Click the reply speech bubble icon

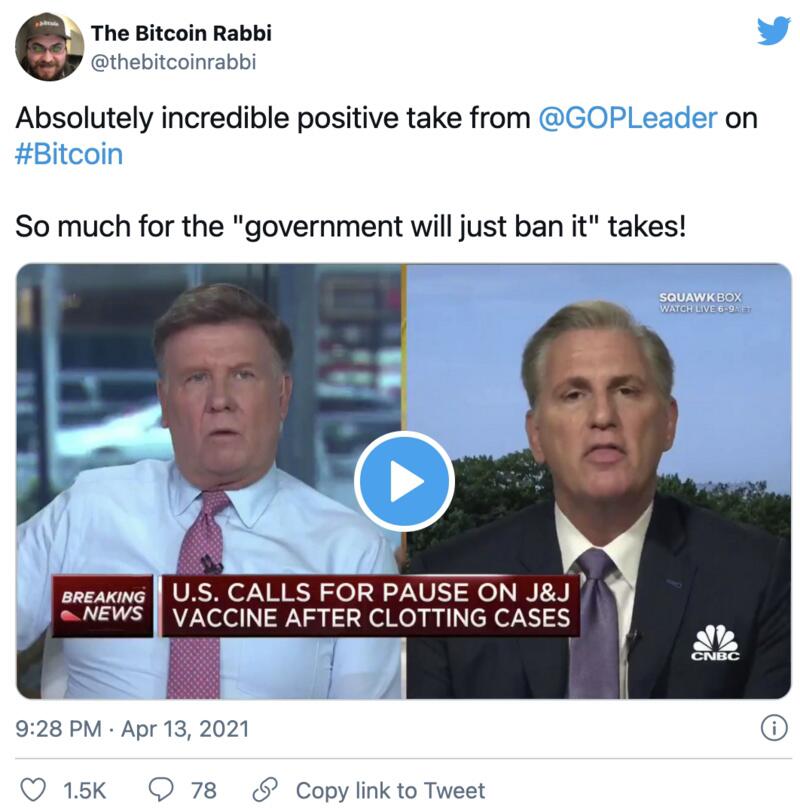[x=162, y=790]
